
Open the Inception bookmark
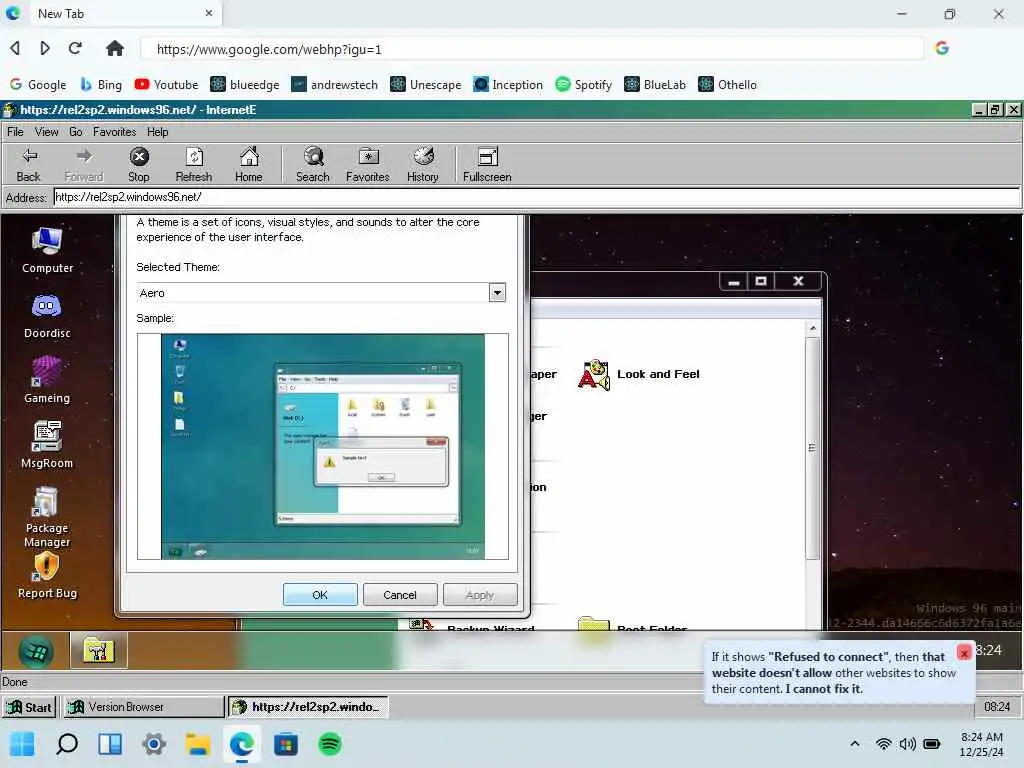508,84
